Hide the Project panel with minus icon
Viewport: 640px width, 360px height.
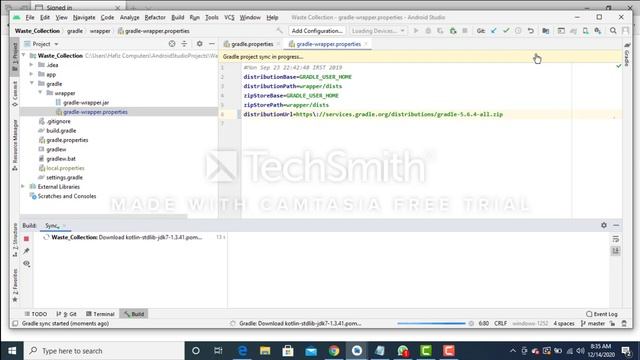[211, 44]
